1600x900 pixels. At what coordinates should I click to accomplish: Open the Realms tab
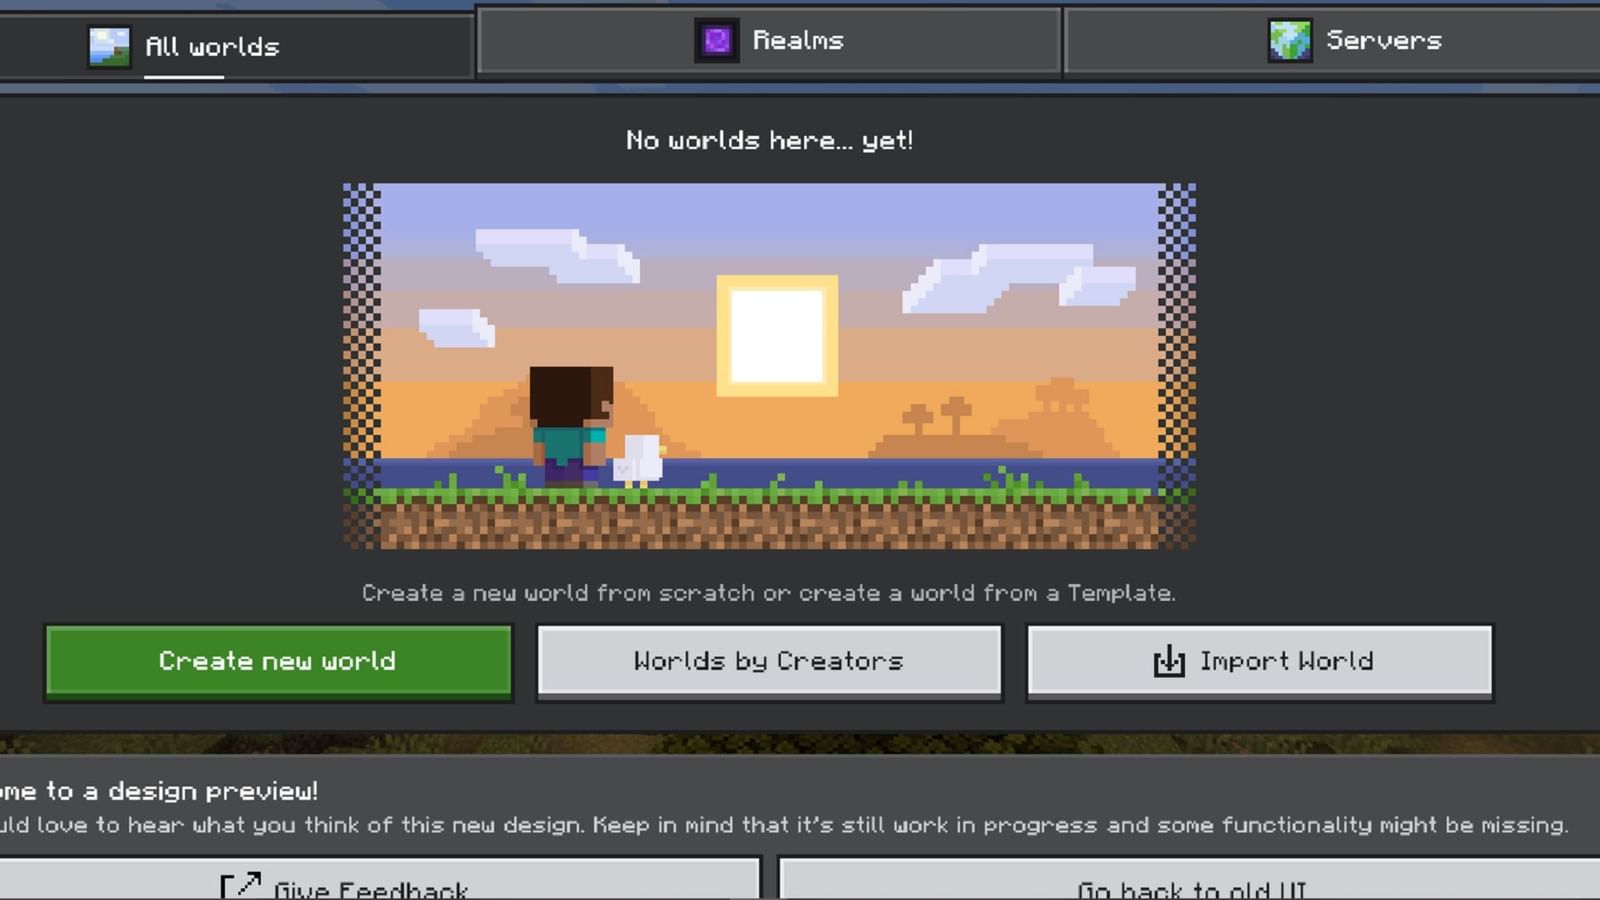(x=797, y=41)
